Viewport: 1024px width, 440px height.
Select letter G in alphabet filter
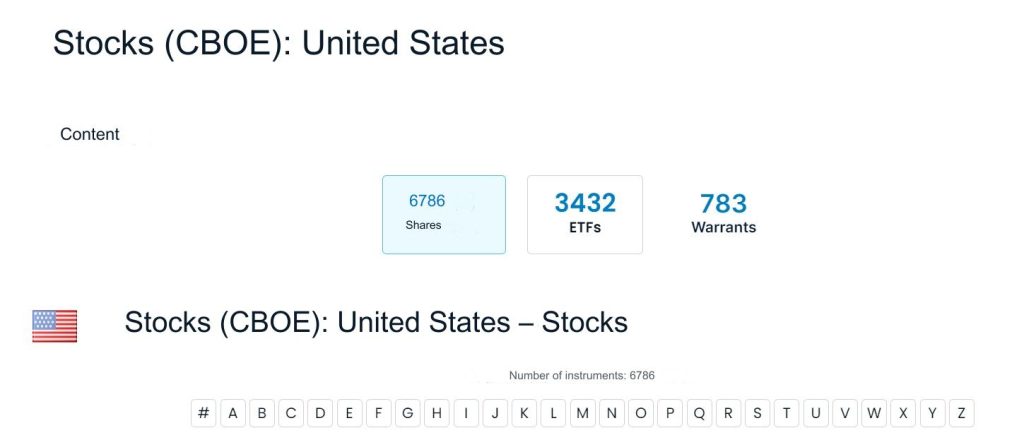pos(407,413)
